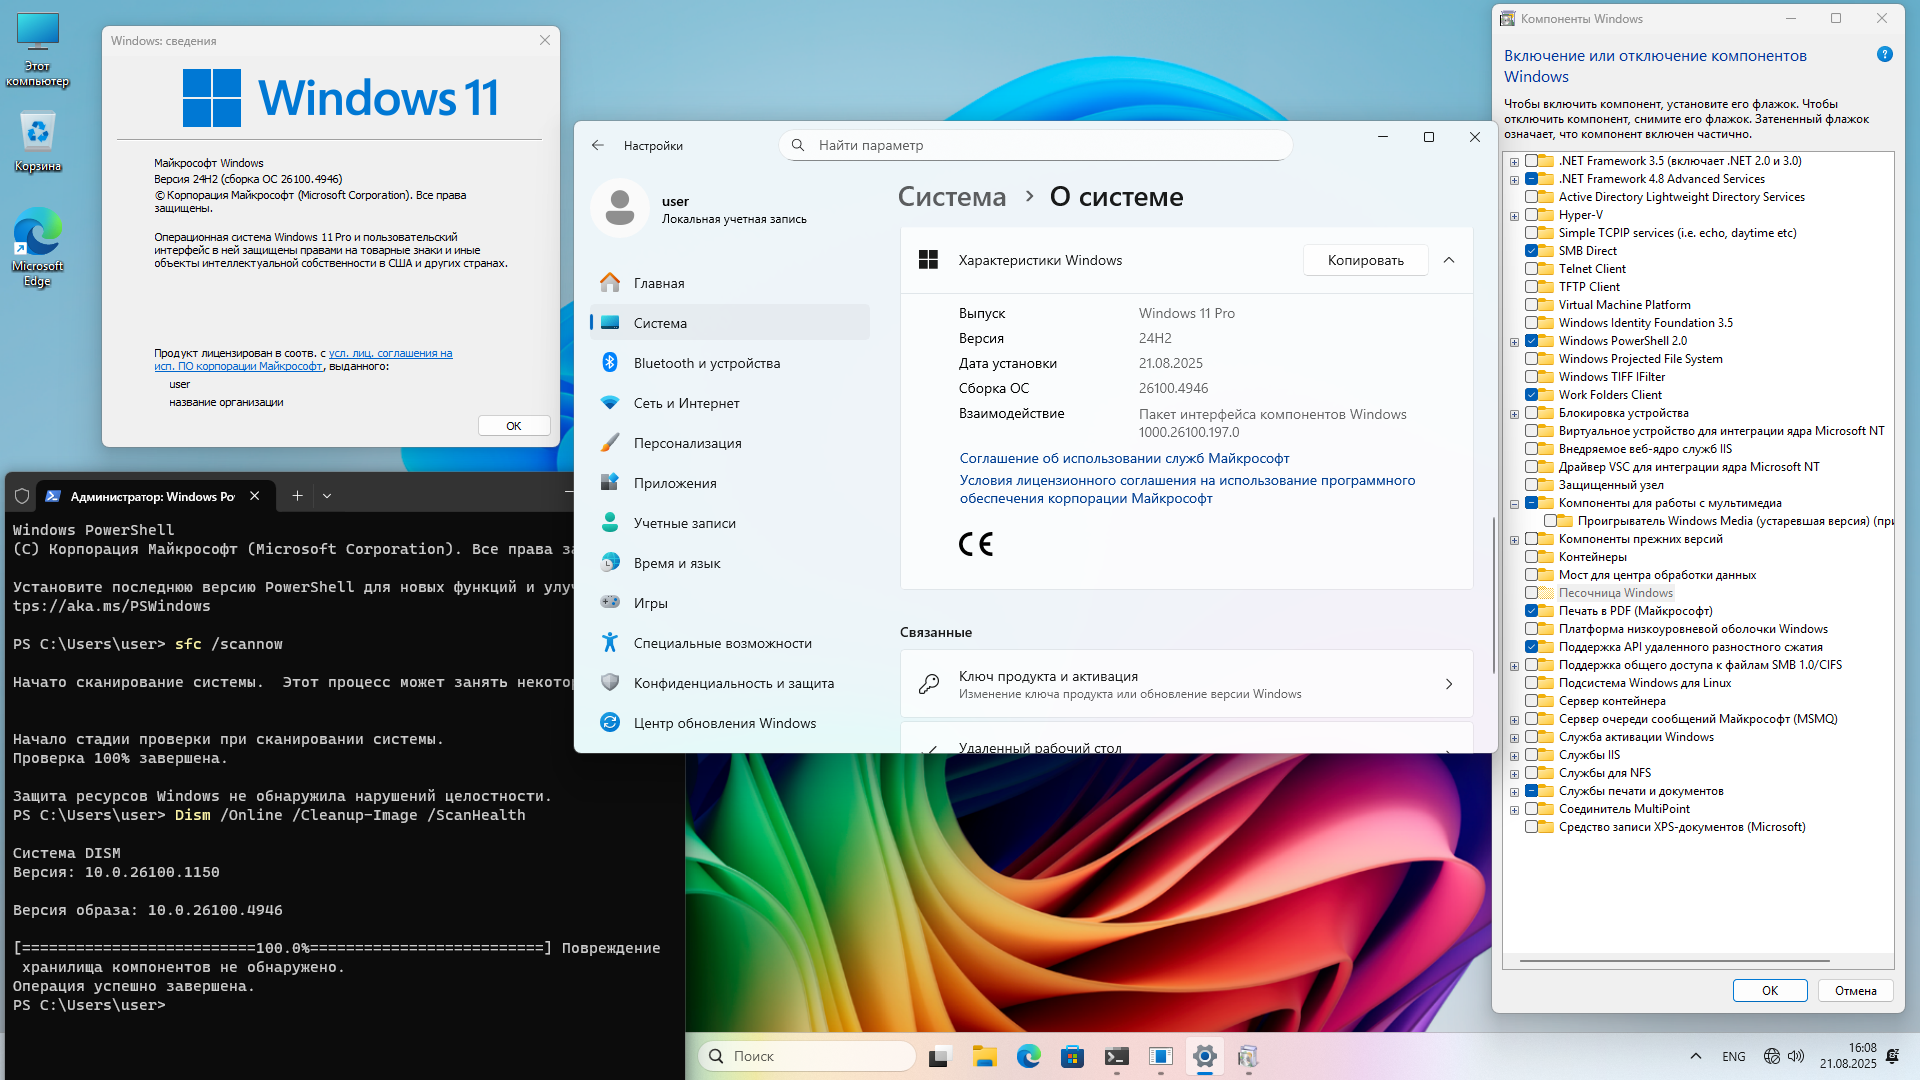Uncheck SMB Direct component
This screenshot has width=1920, height=1080.
[1531, 251]
